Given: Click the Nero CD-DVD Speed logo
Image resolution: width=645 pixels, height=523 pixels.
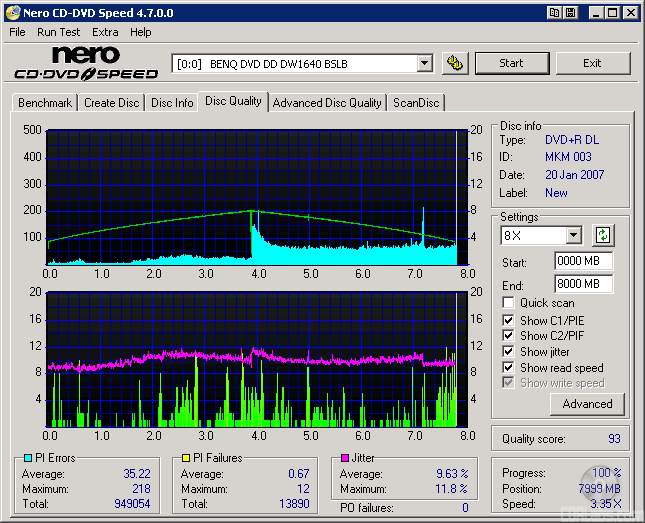Looking at the screenshot, I should [x=86, y=63].
